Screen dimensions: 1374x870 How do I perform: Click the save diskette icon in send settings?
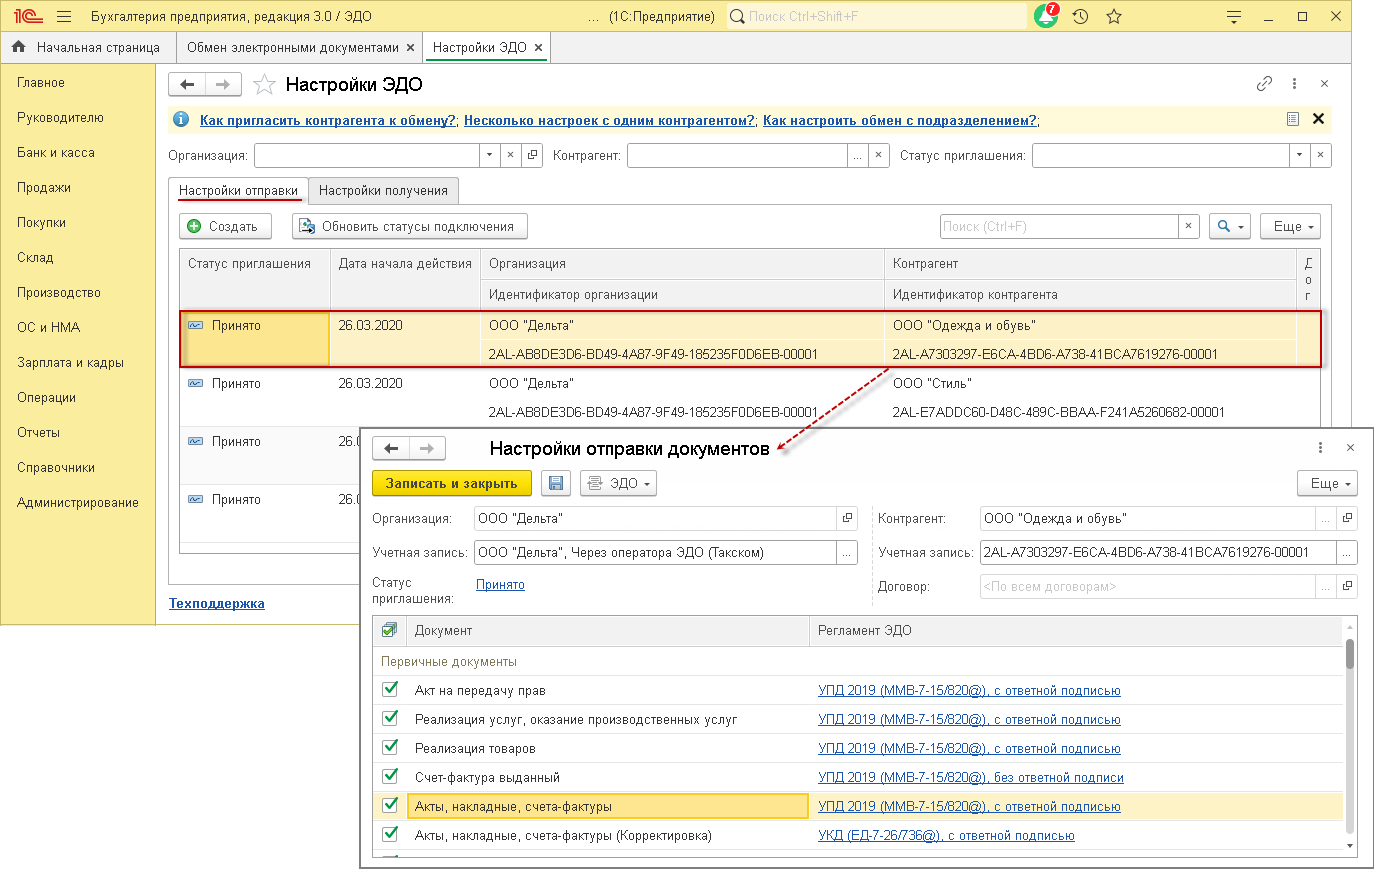pyautogui.click(x=556, y=483)
